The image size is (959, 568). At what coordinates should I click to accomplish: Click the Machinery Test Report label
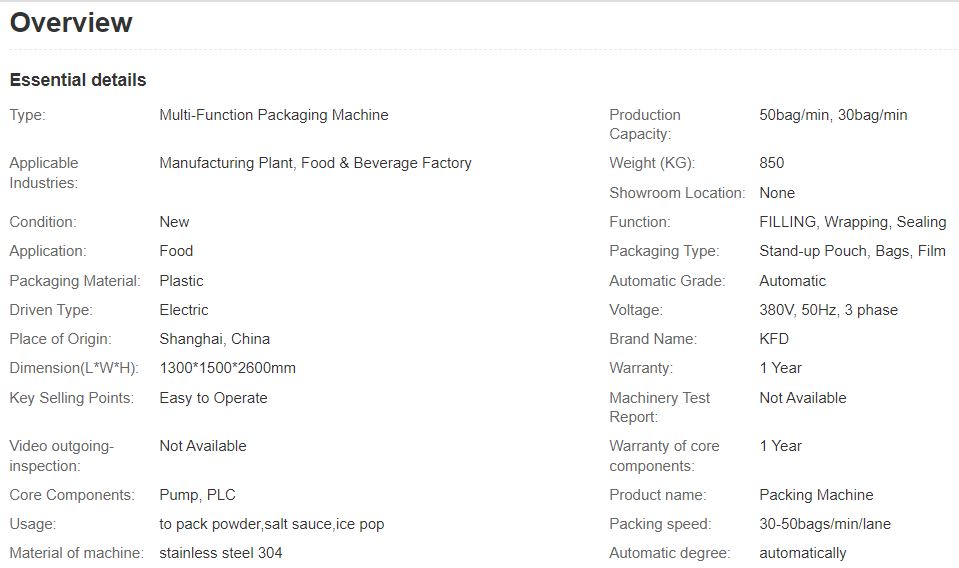click(659, 407)
